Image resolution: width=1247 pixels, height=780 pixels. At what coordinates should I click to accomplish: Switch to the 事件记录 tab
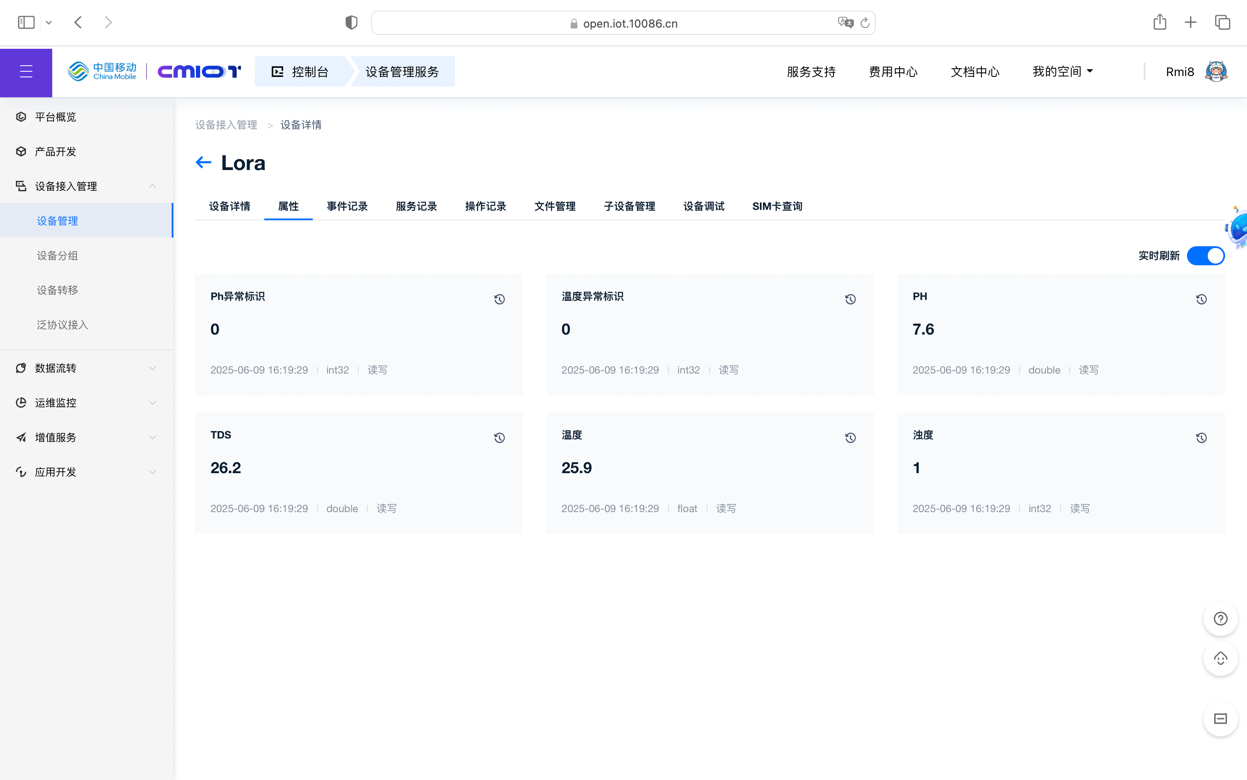point(347,206)
